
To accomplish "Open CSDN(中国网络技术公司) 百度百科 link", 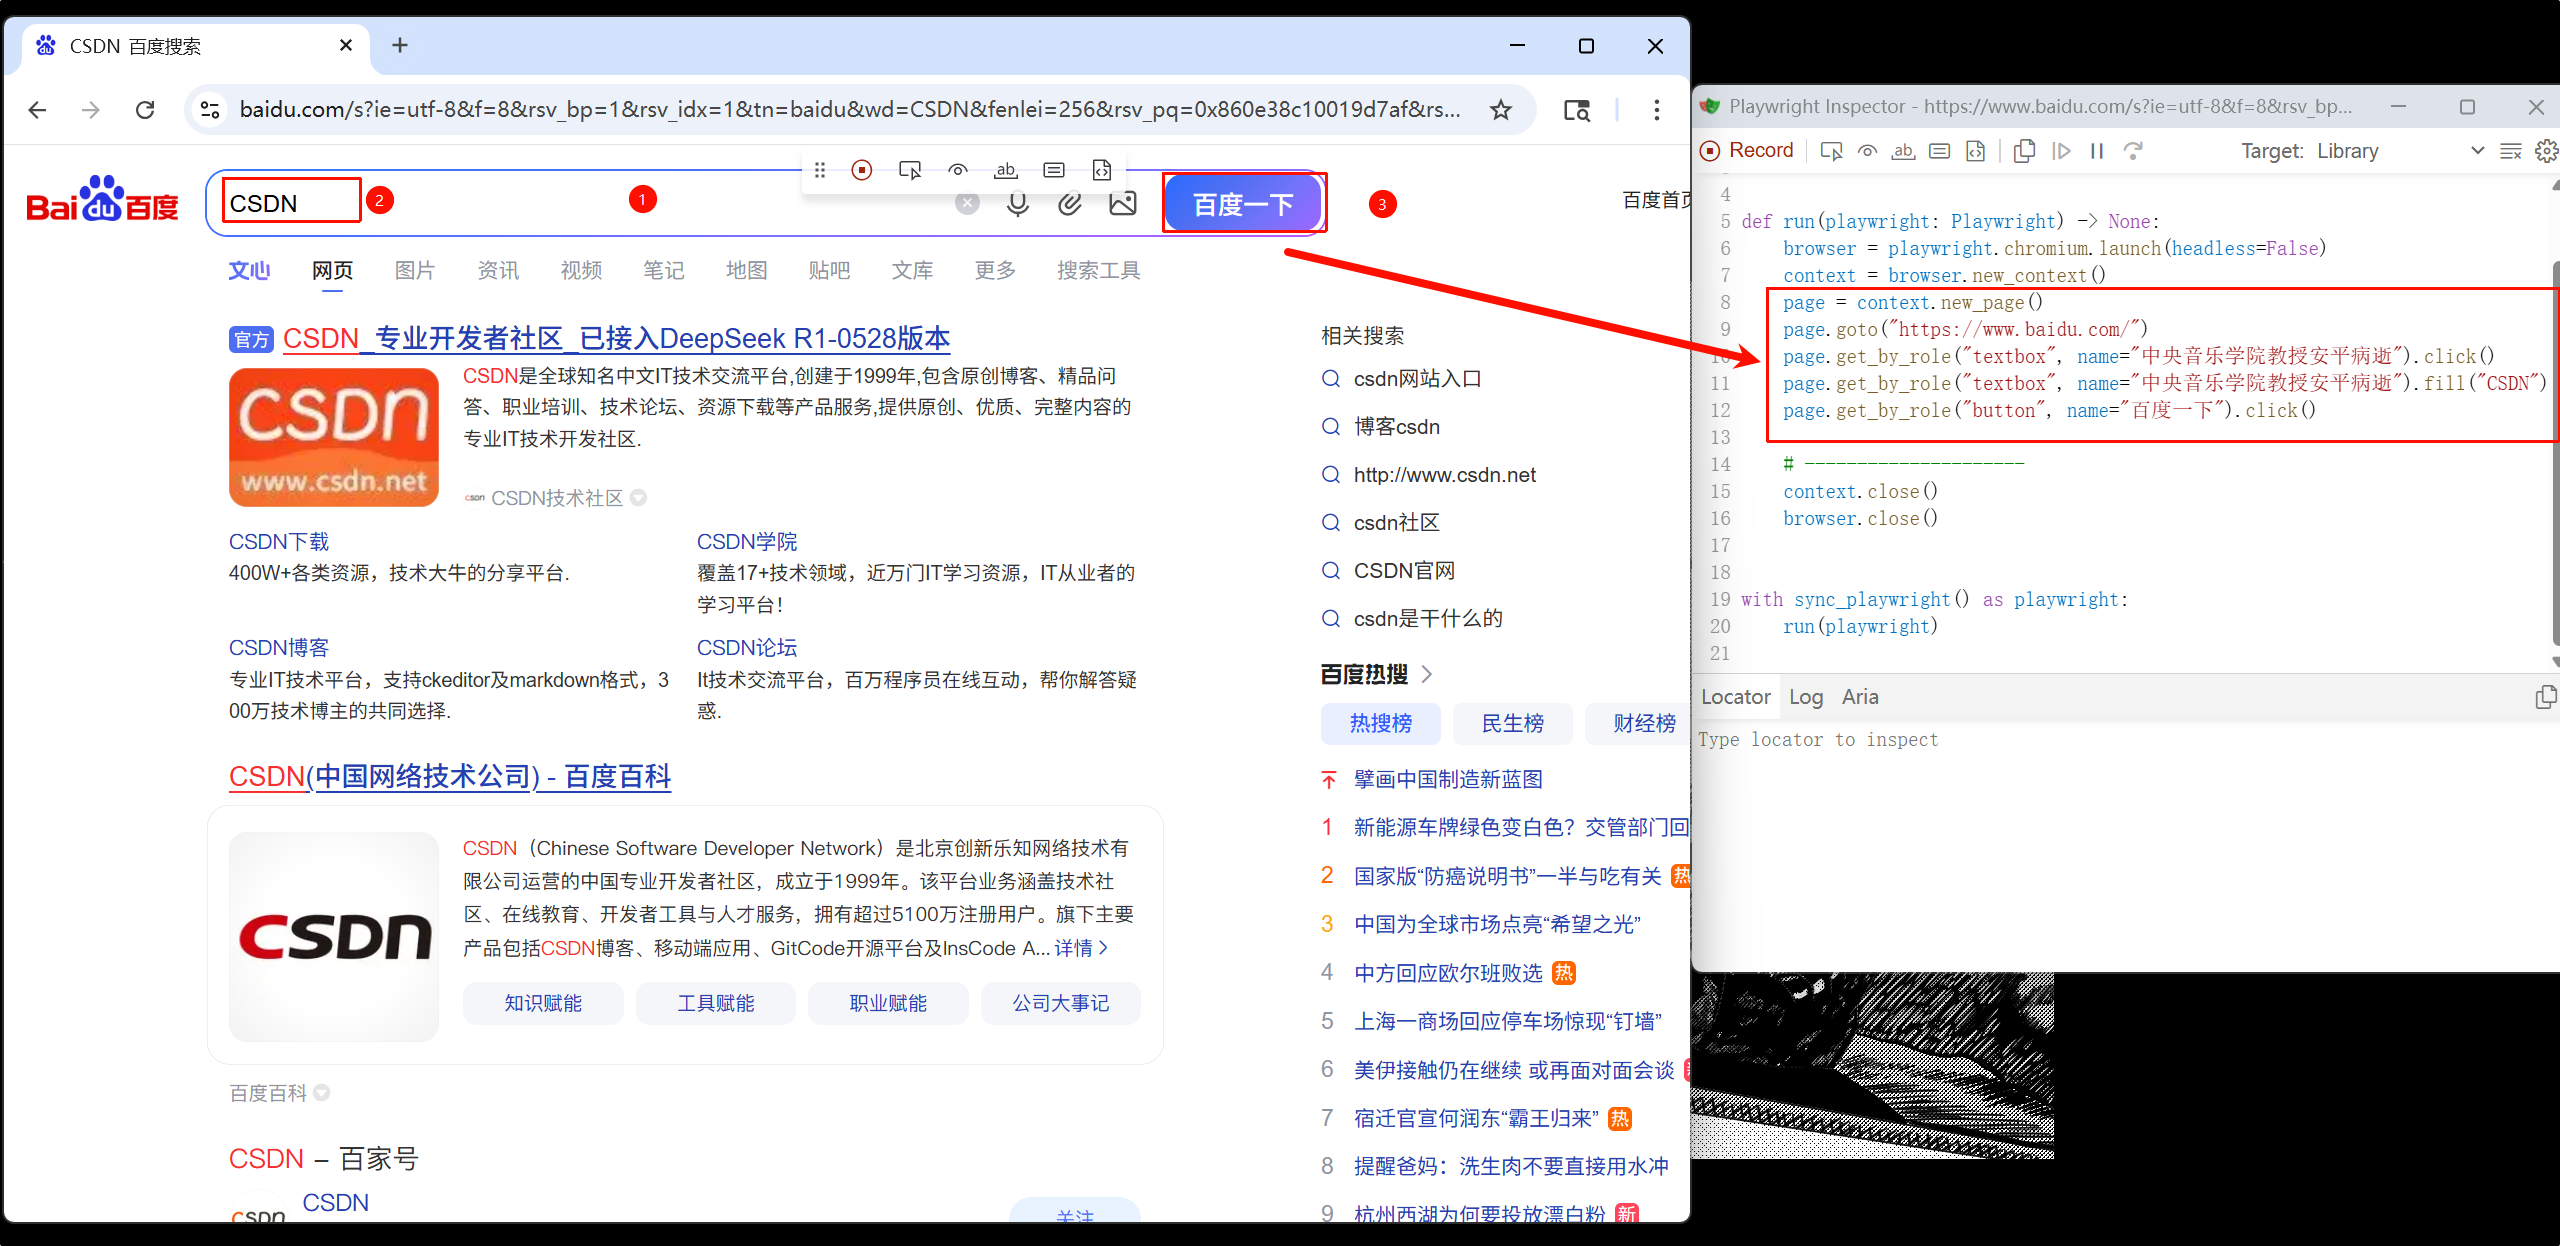I will [x=449, y=777].
